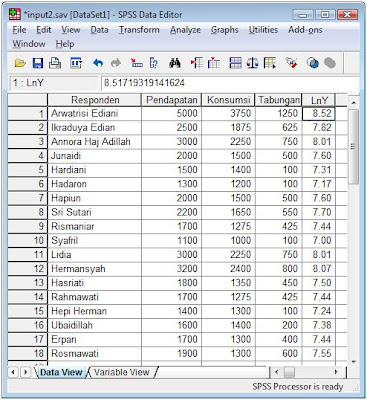The height and width of the screenshot is (400, 367).
Task: Open the Graphs menu
Action: point(225,30)
